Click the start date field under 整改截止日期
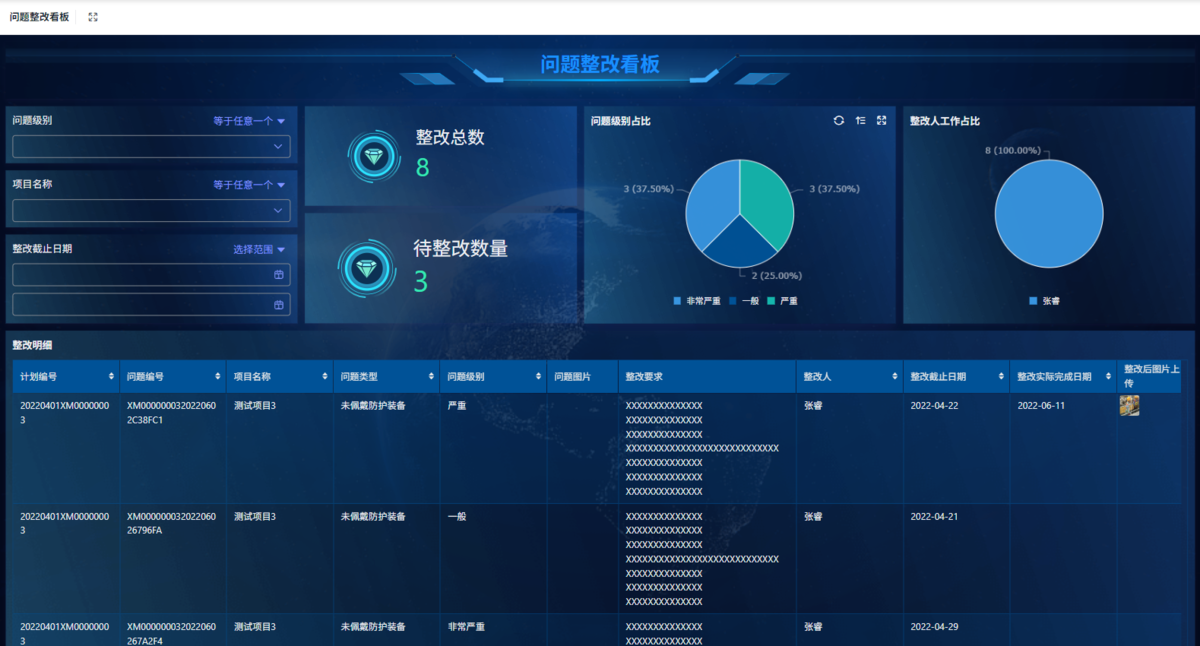The image size is (1200, 646). 151,275
